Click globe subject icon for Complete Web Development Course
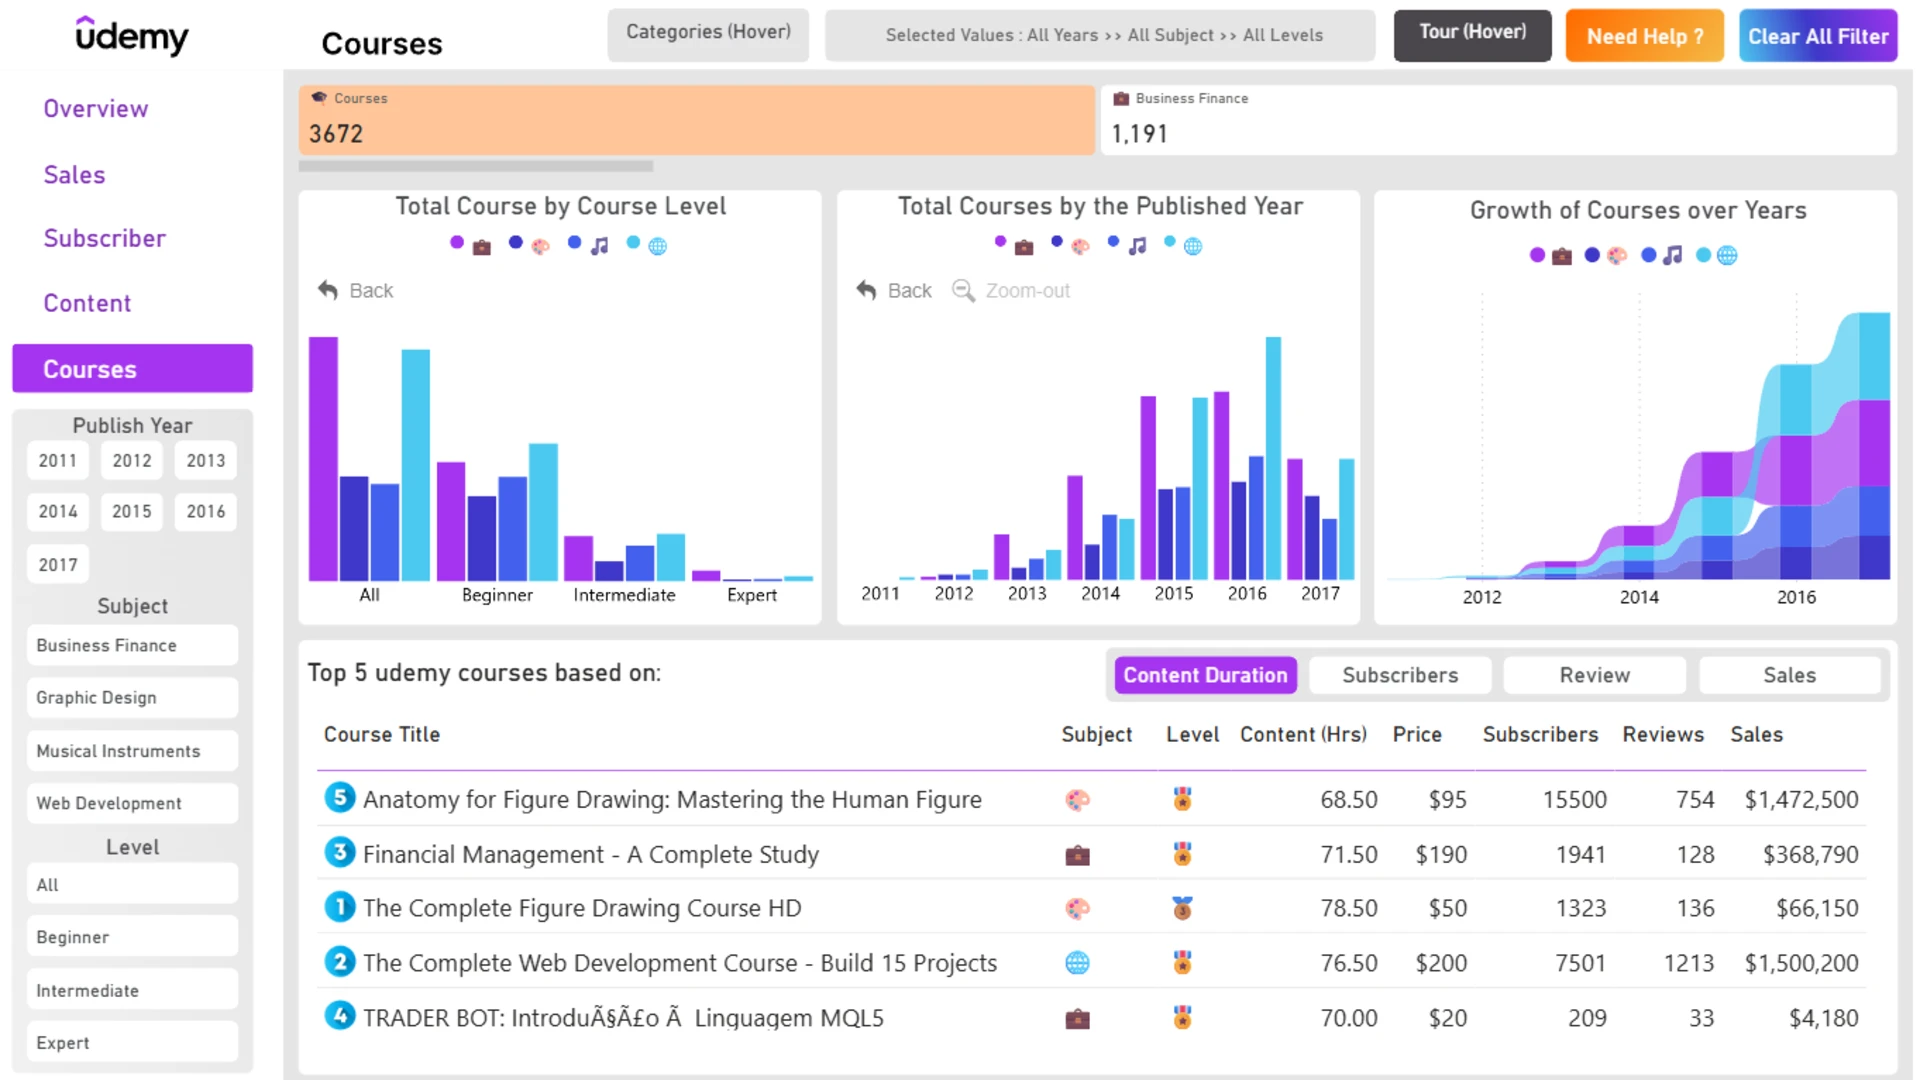1920x1080 pixels. [x=1077, y=963]
